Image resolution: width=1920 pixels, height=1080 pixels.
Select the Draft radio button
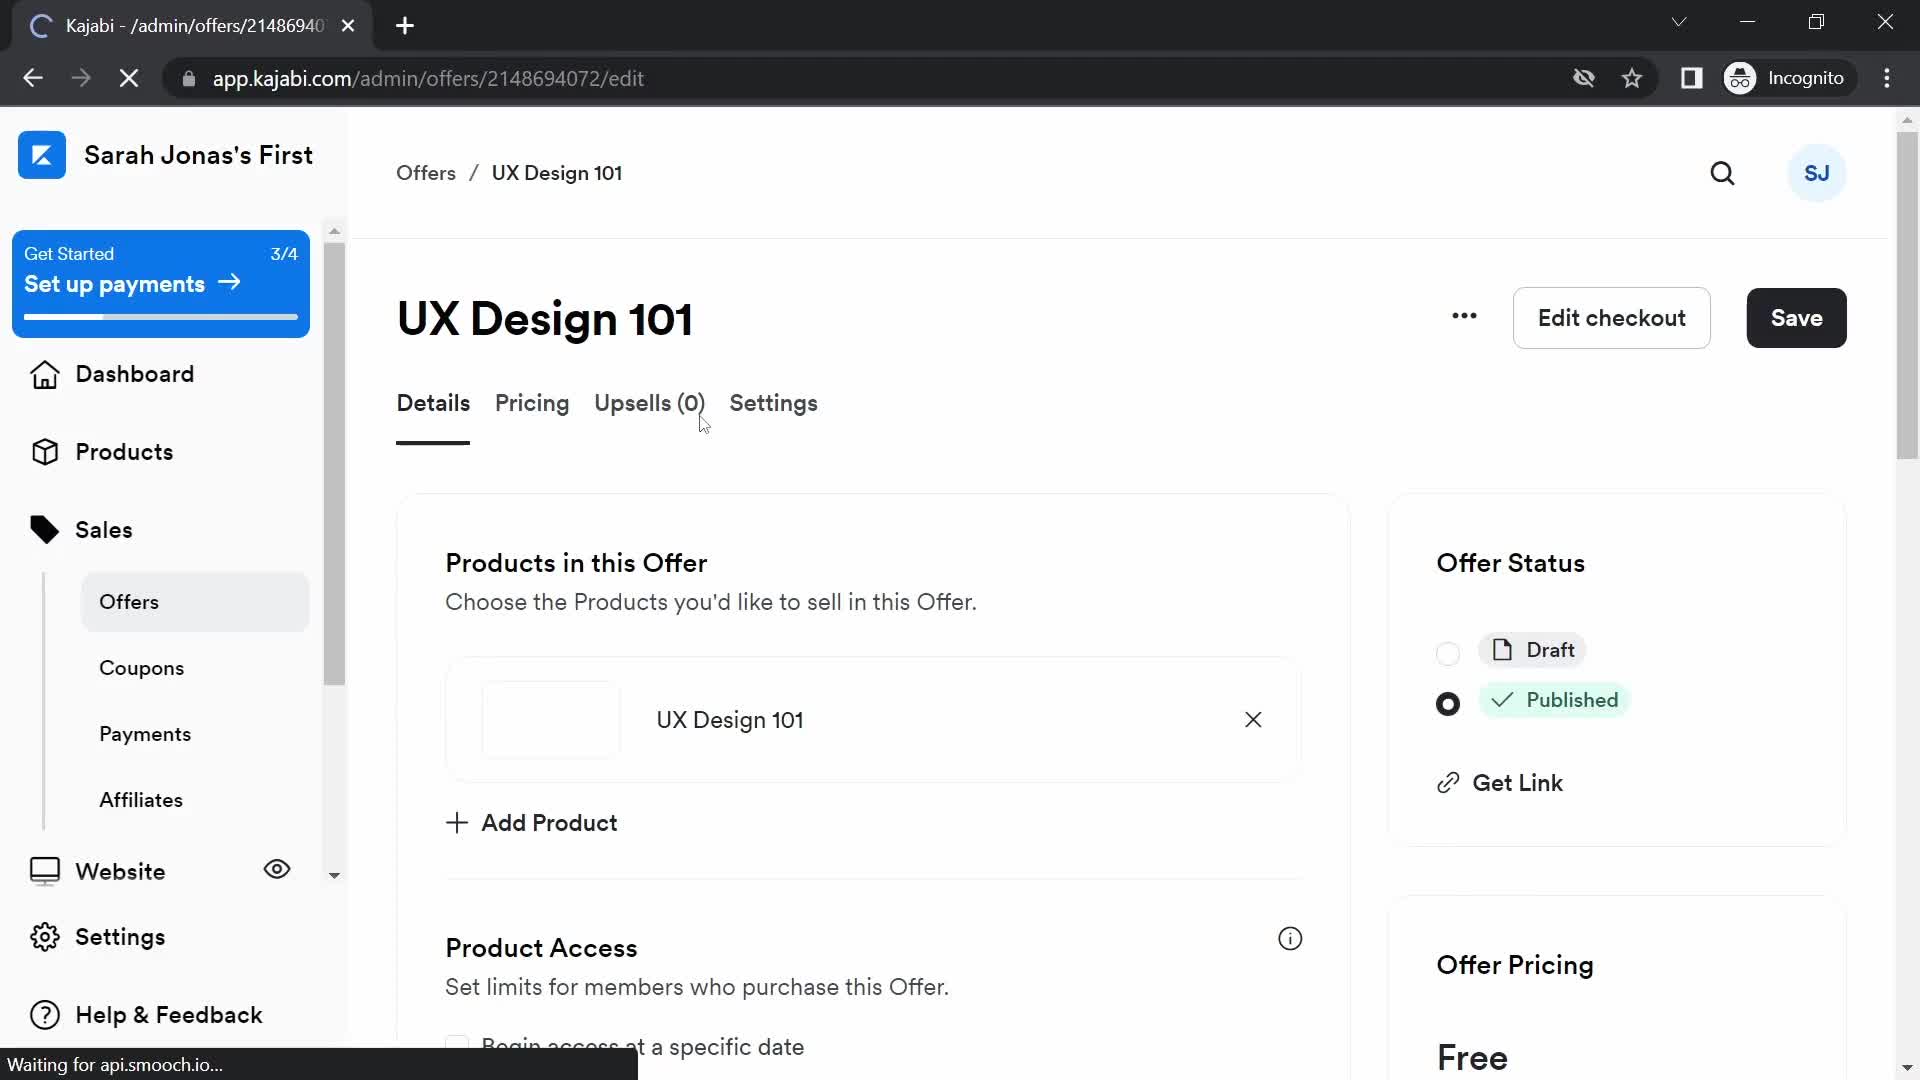pyautogui.click(x=1447, y=653)
